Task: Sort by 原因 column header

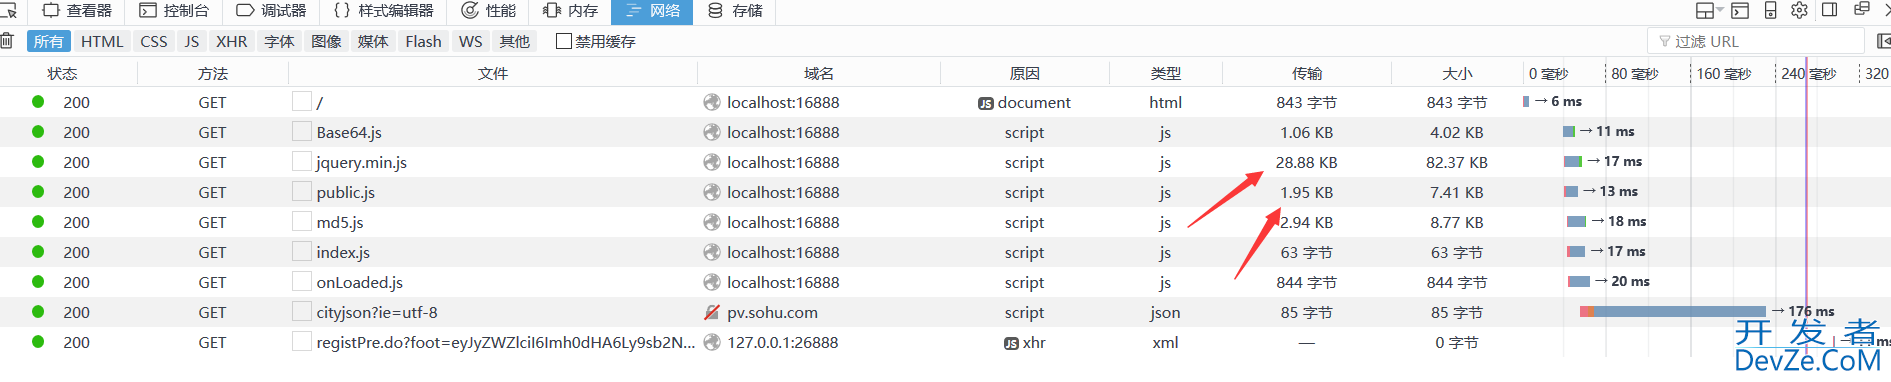Action: click(1025, 73)
